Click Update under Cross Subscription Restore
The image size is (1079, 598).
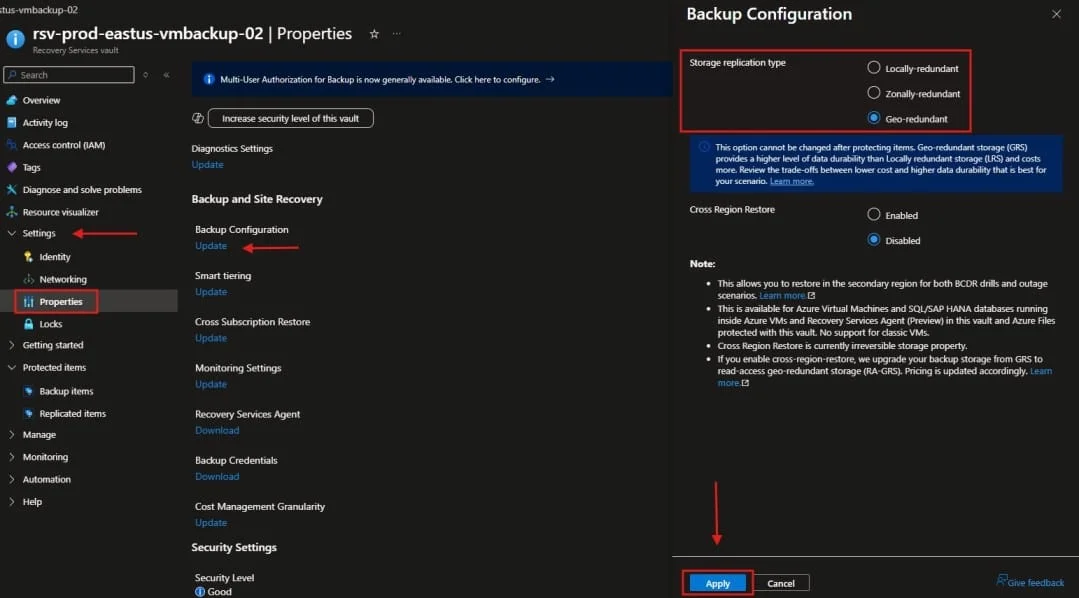[211, 339]
